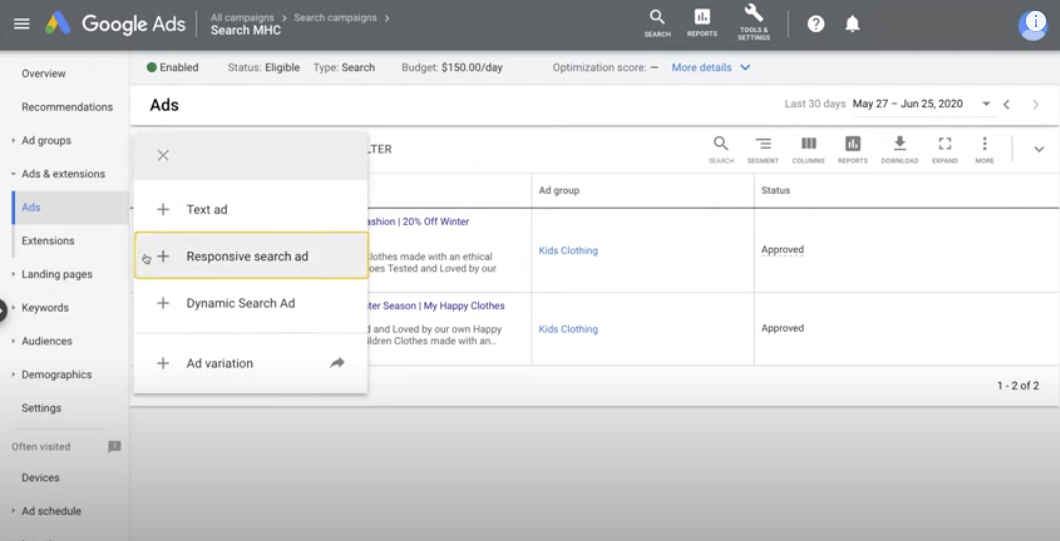Viewport: 1060px width, 541px height.
Task: Collapse the chart with the chevron
Action: pyautogui.click(x=1039, y=149)
